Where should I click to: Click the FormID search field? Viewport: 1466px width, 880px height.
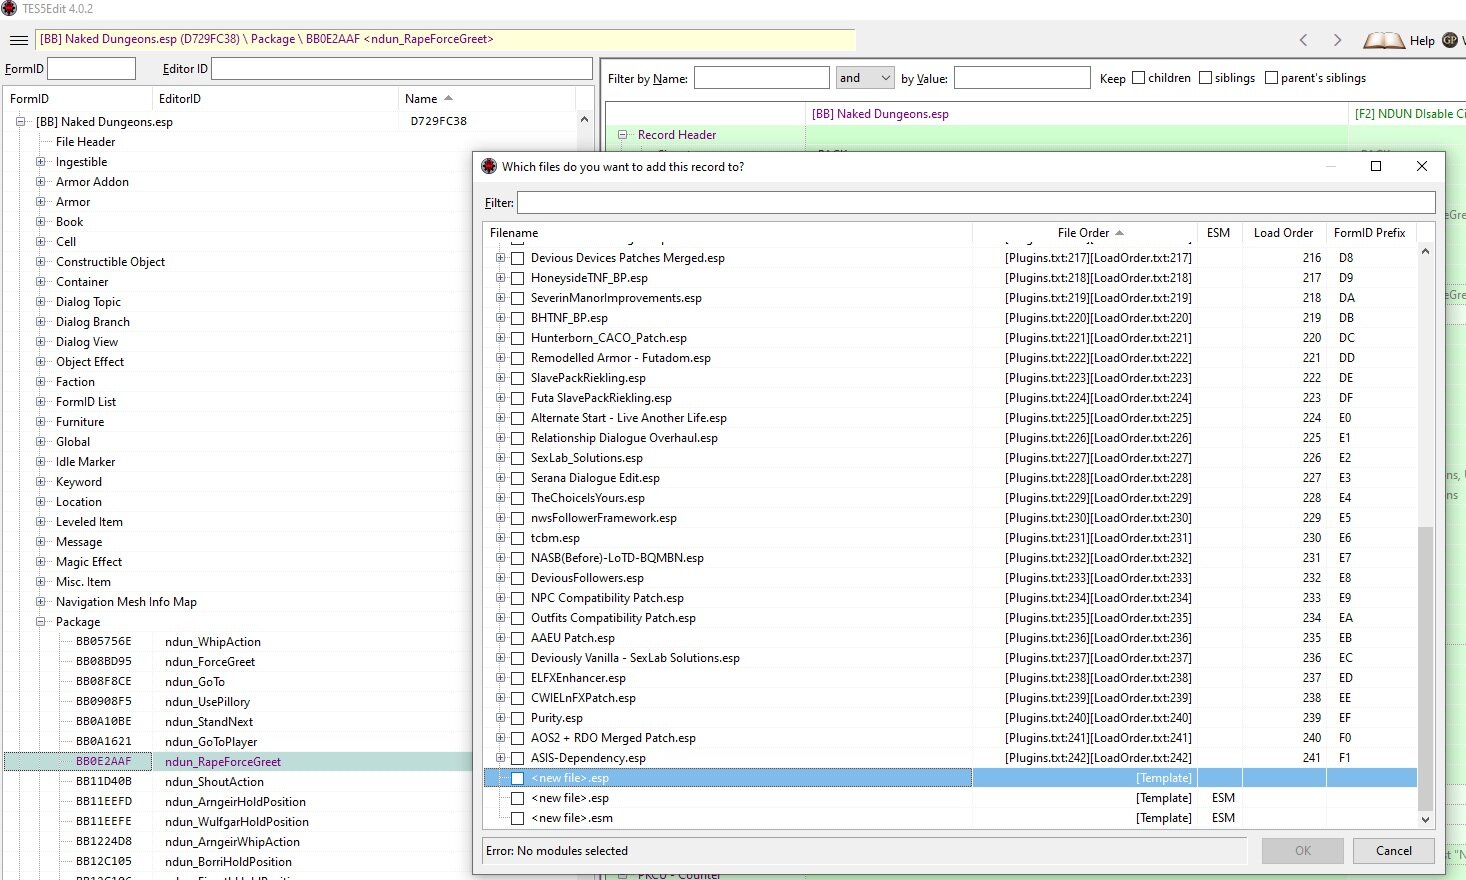[91, 69]
